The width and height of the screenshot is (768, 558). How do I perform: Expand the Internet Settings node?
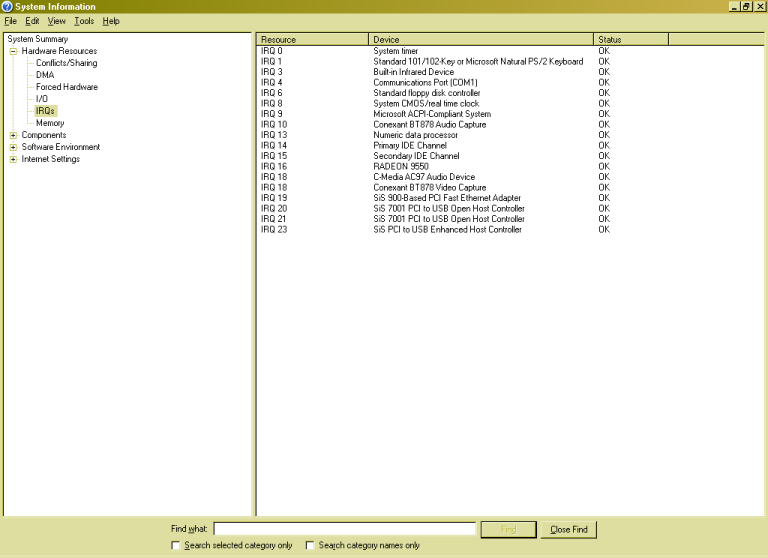point(13,159)
